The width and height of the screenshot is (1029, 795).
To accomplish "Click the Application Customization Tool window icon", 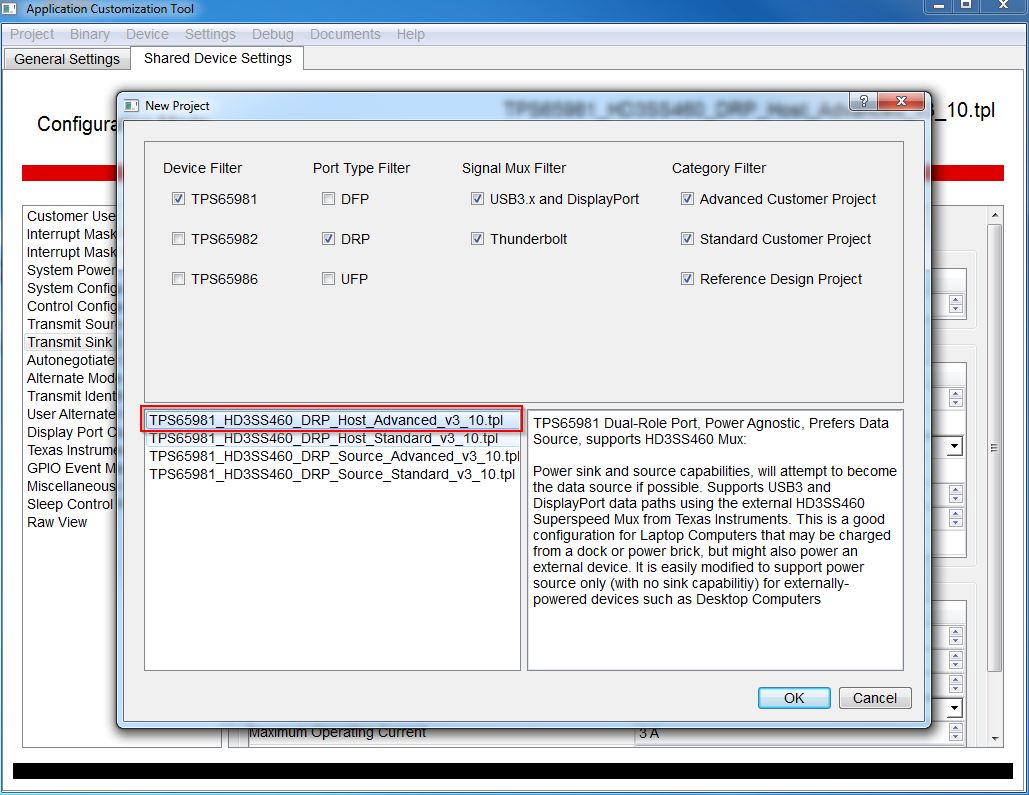I will tap(9, 9).
